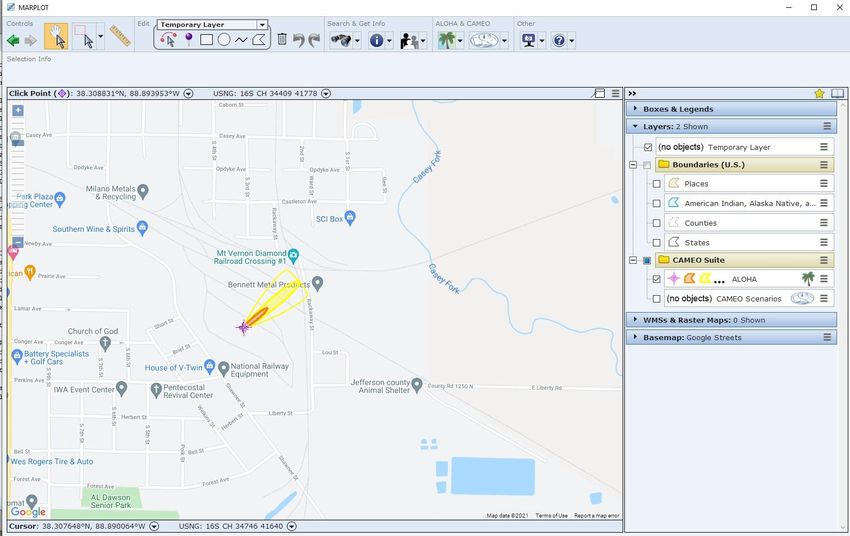Image resolution: width=850 pixels, height=536 pixels.
Task: Open the info dropdown arrow
Action: [389, 41]
